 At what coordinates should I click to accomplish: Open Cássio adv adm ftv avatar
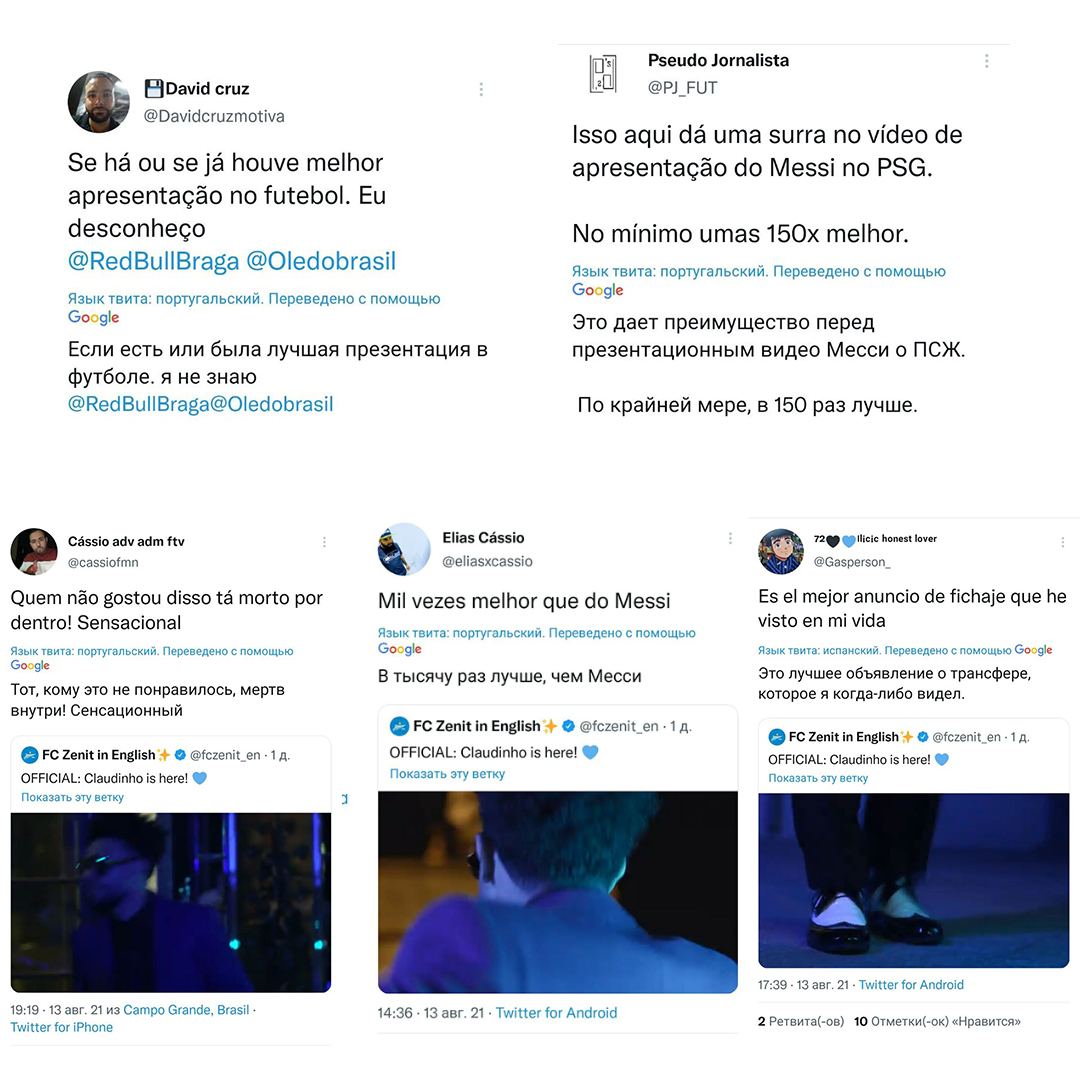click(x=34, y=551)
